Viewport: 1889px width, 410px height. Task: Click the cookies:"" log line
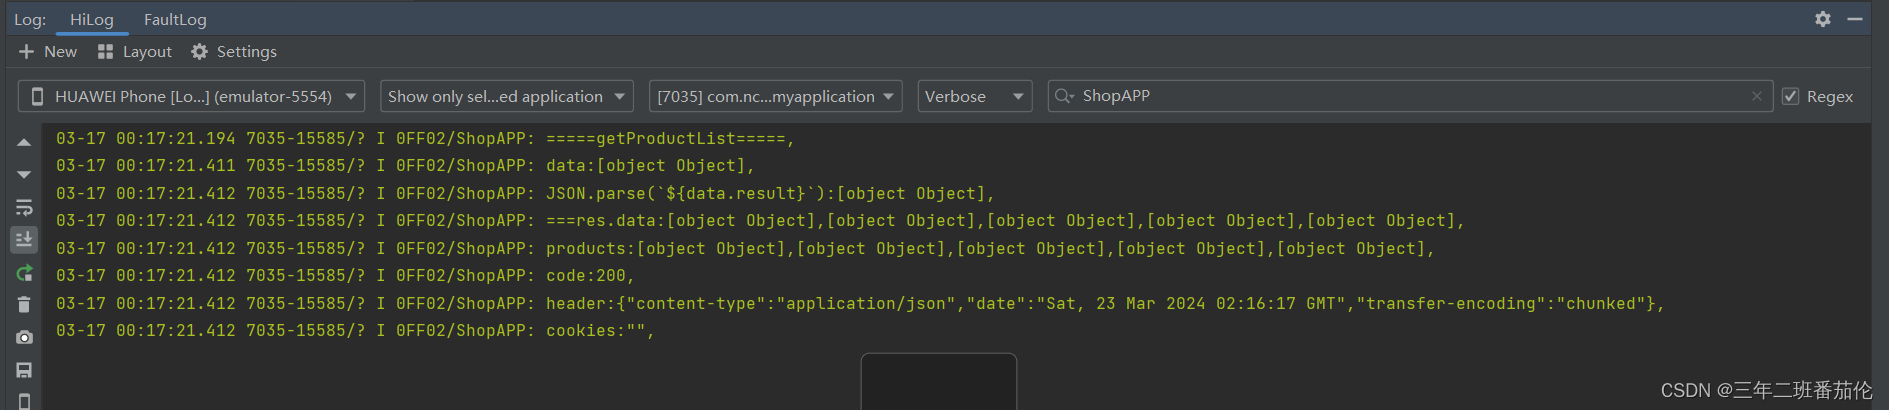(x=355, y=331)
